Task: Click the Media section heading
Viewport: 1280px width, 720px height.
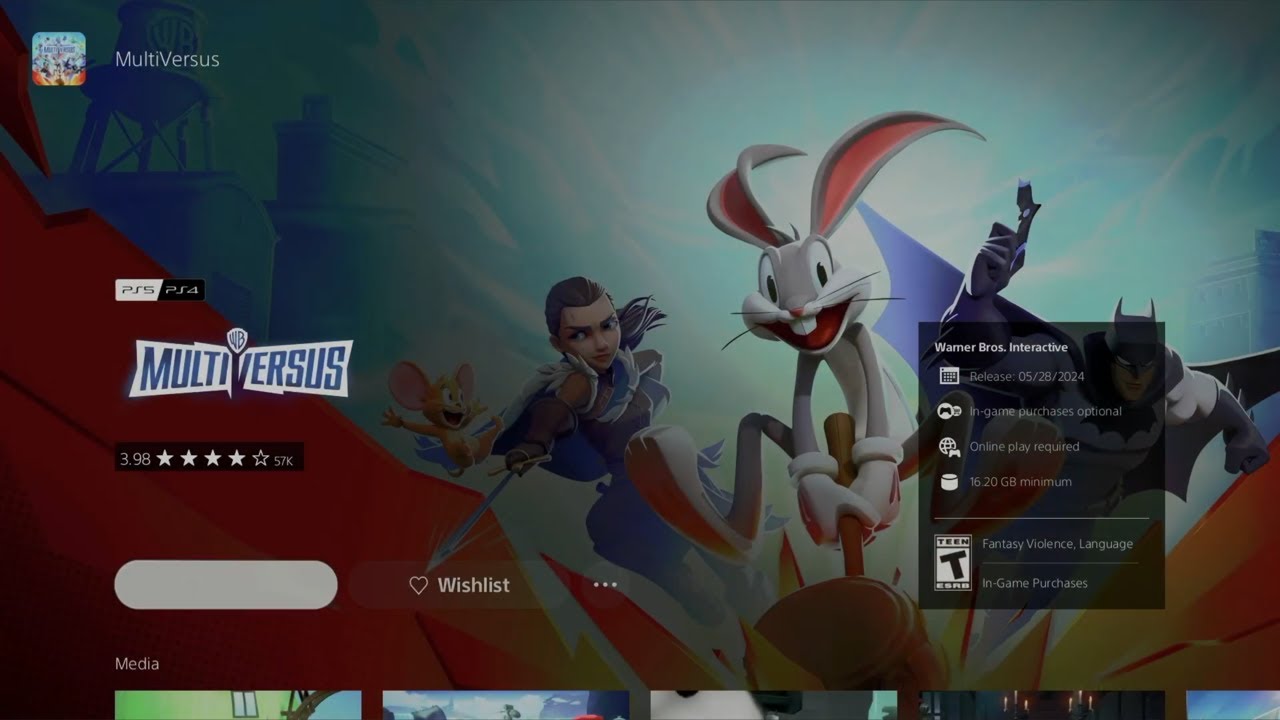Action: 137,664
